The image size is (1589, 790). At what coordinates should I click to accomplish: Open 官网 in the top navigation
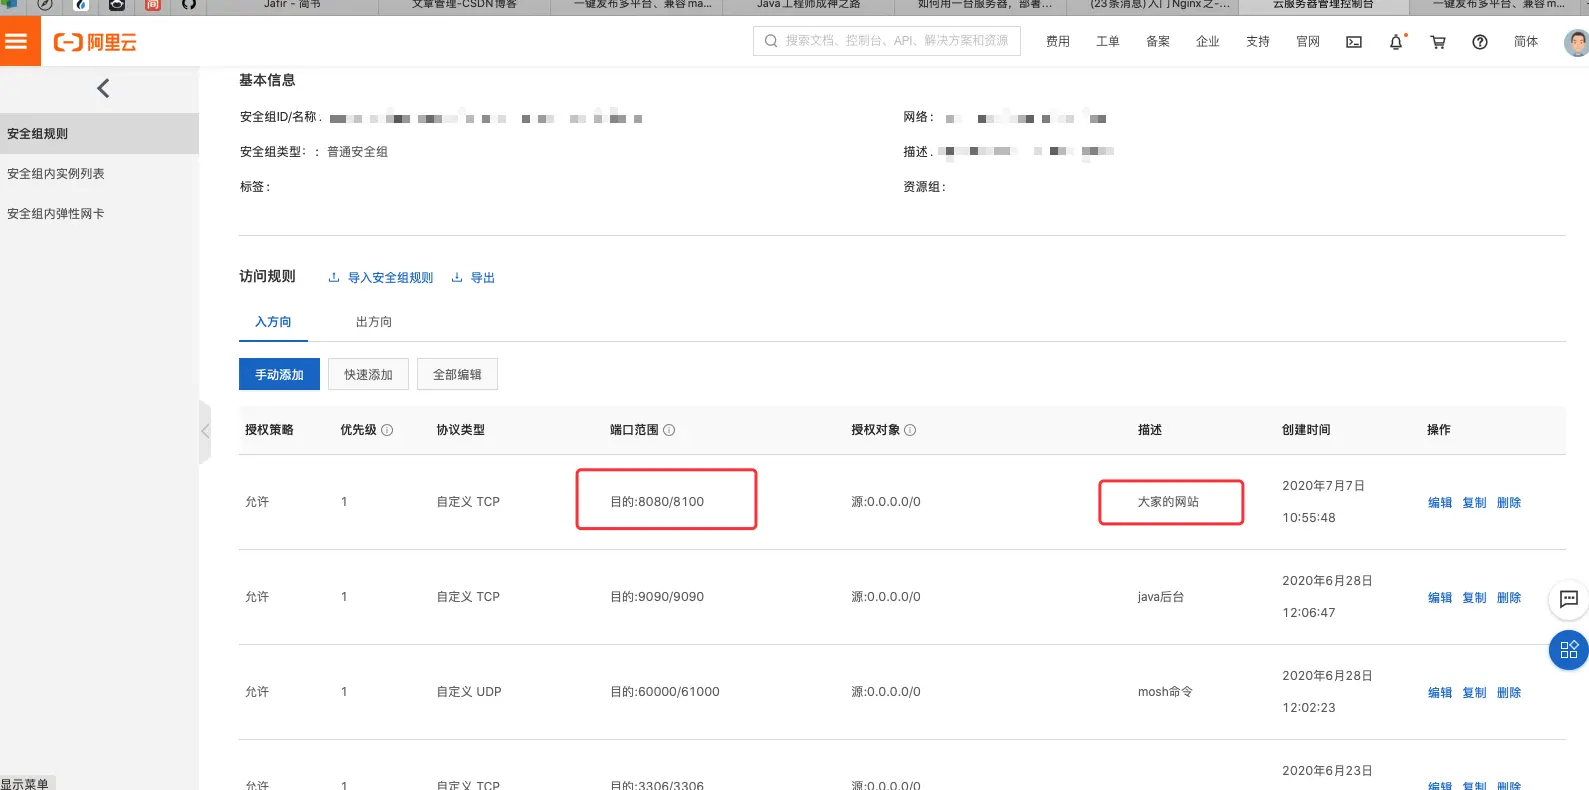1308,42
